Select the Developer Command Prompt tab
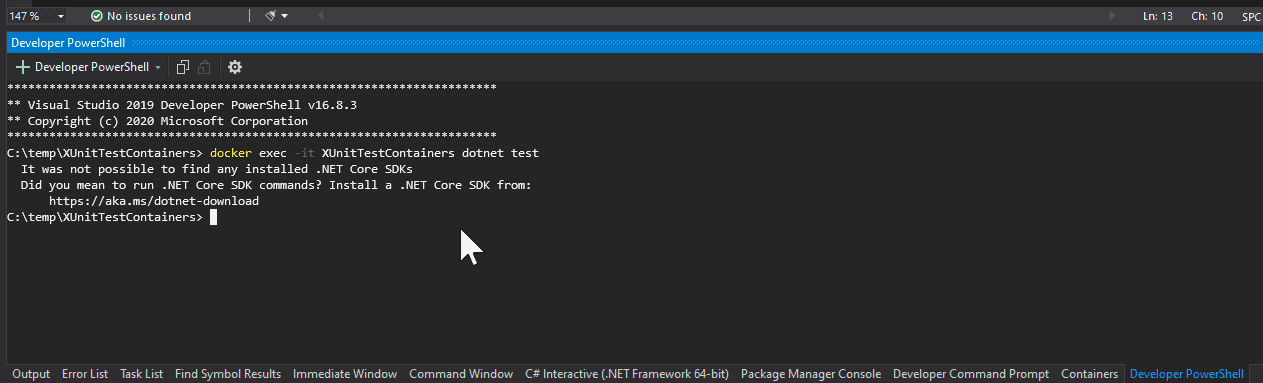The width and height of the screenshot is (1263, 383). [x=971, y=374]
